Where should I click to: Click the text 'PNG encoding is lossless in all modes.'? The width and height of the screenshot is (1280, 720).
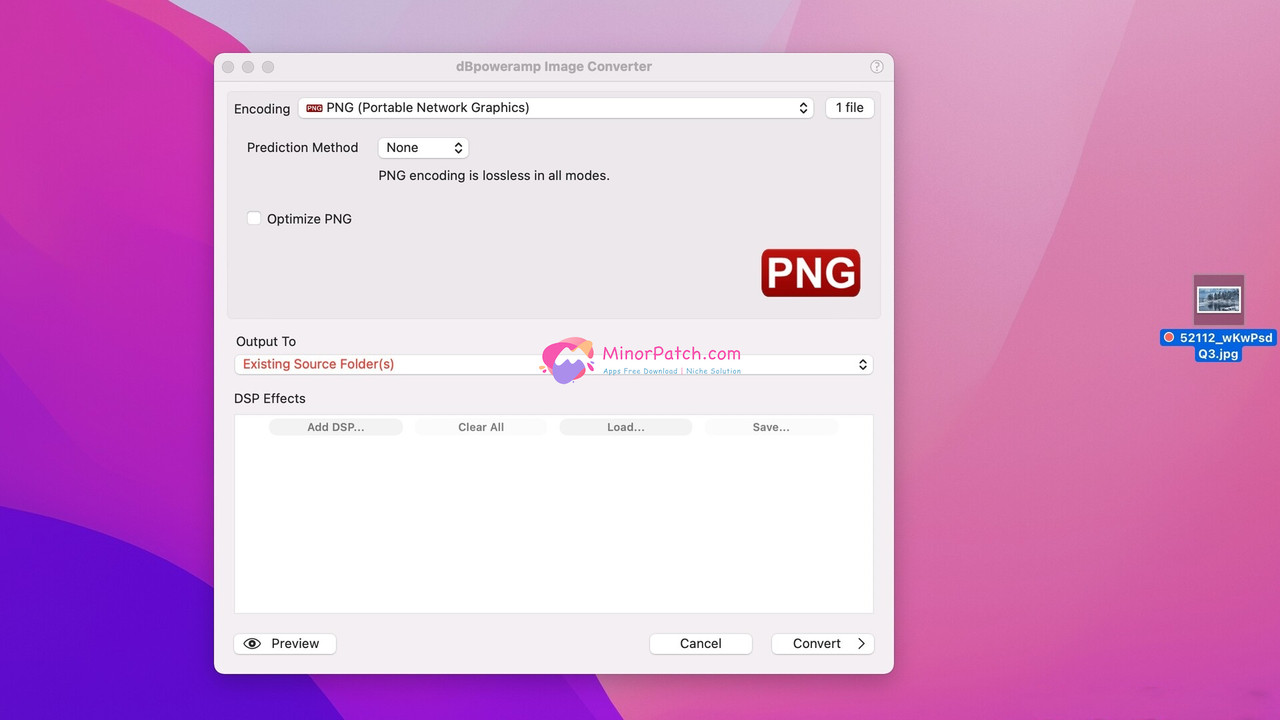coord(494,176)
